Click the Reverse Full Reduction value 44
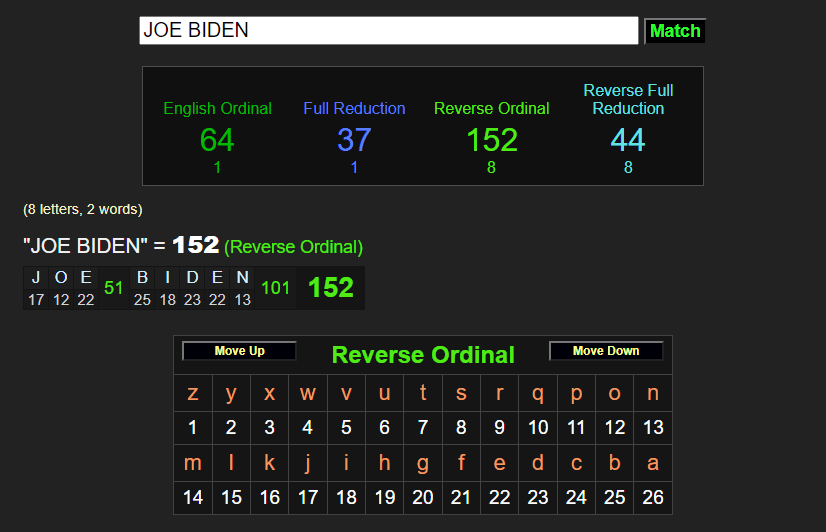The image size is (826, 532). (628, 140)
